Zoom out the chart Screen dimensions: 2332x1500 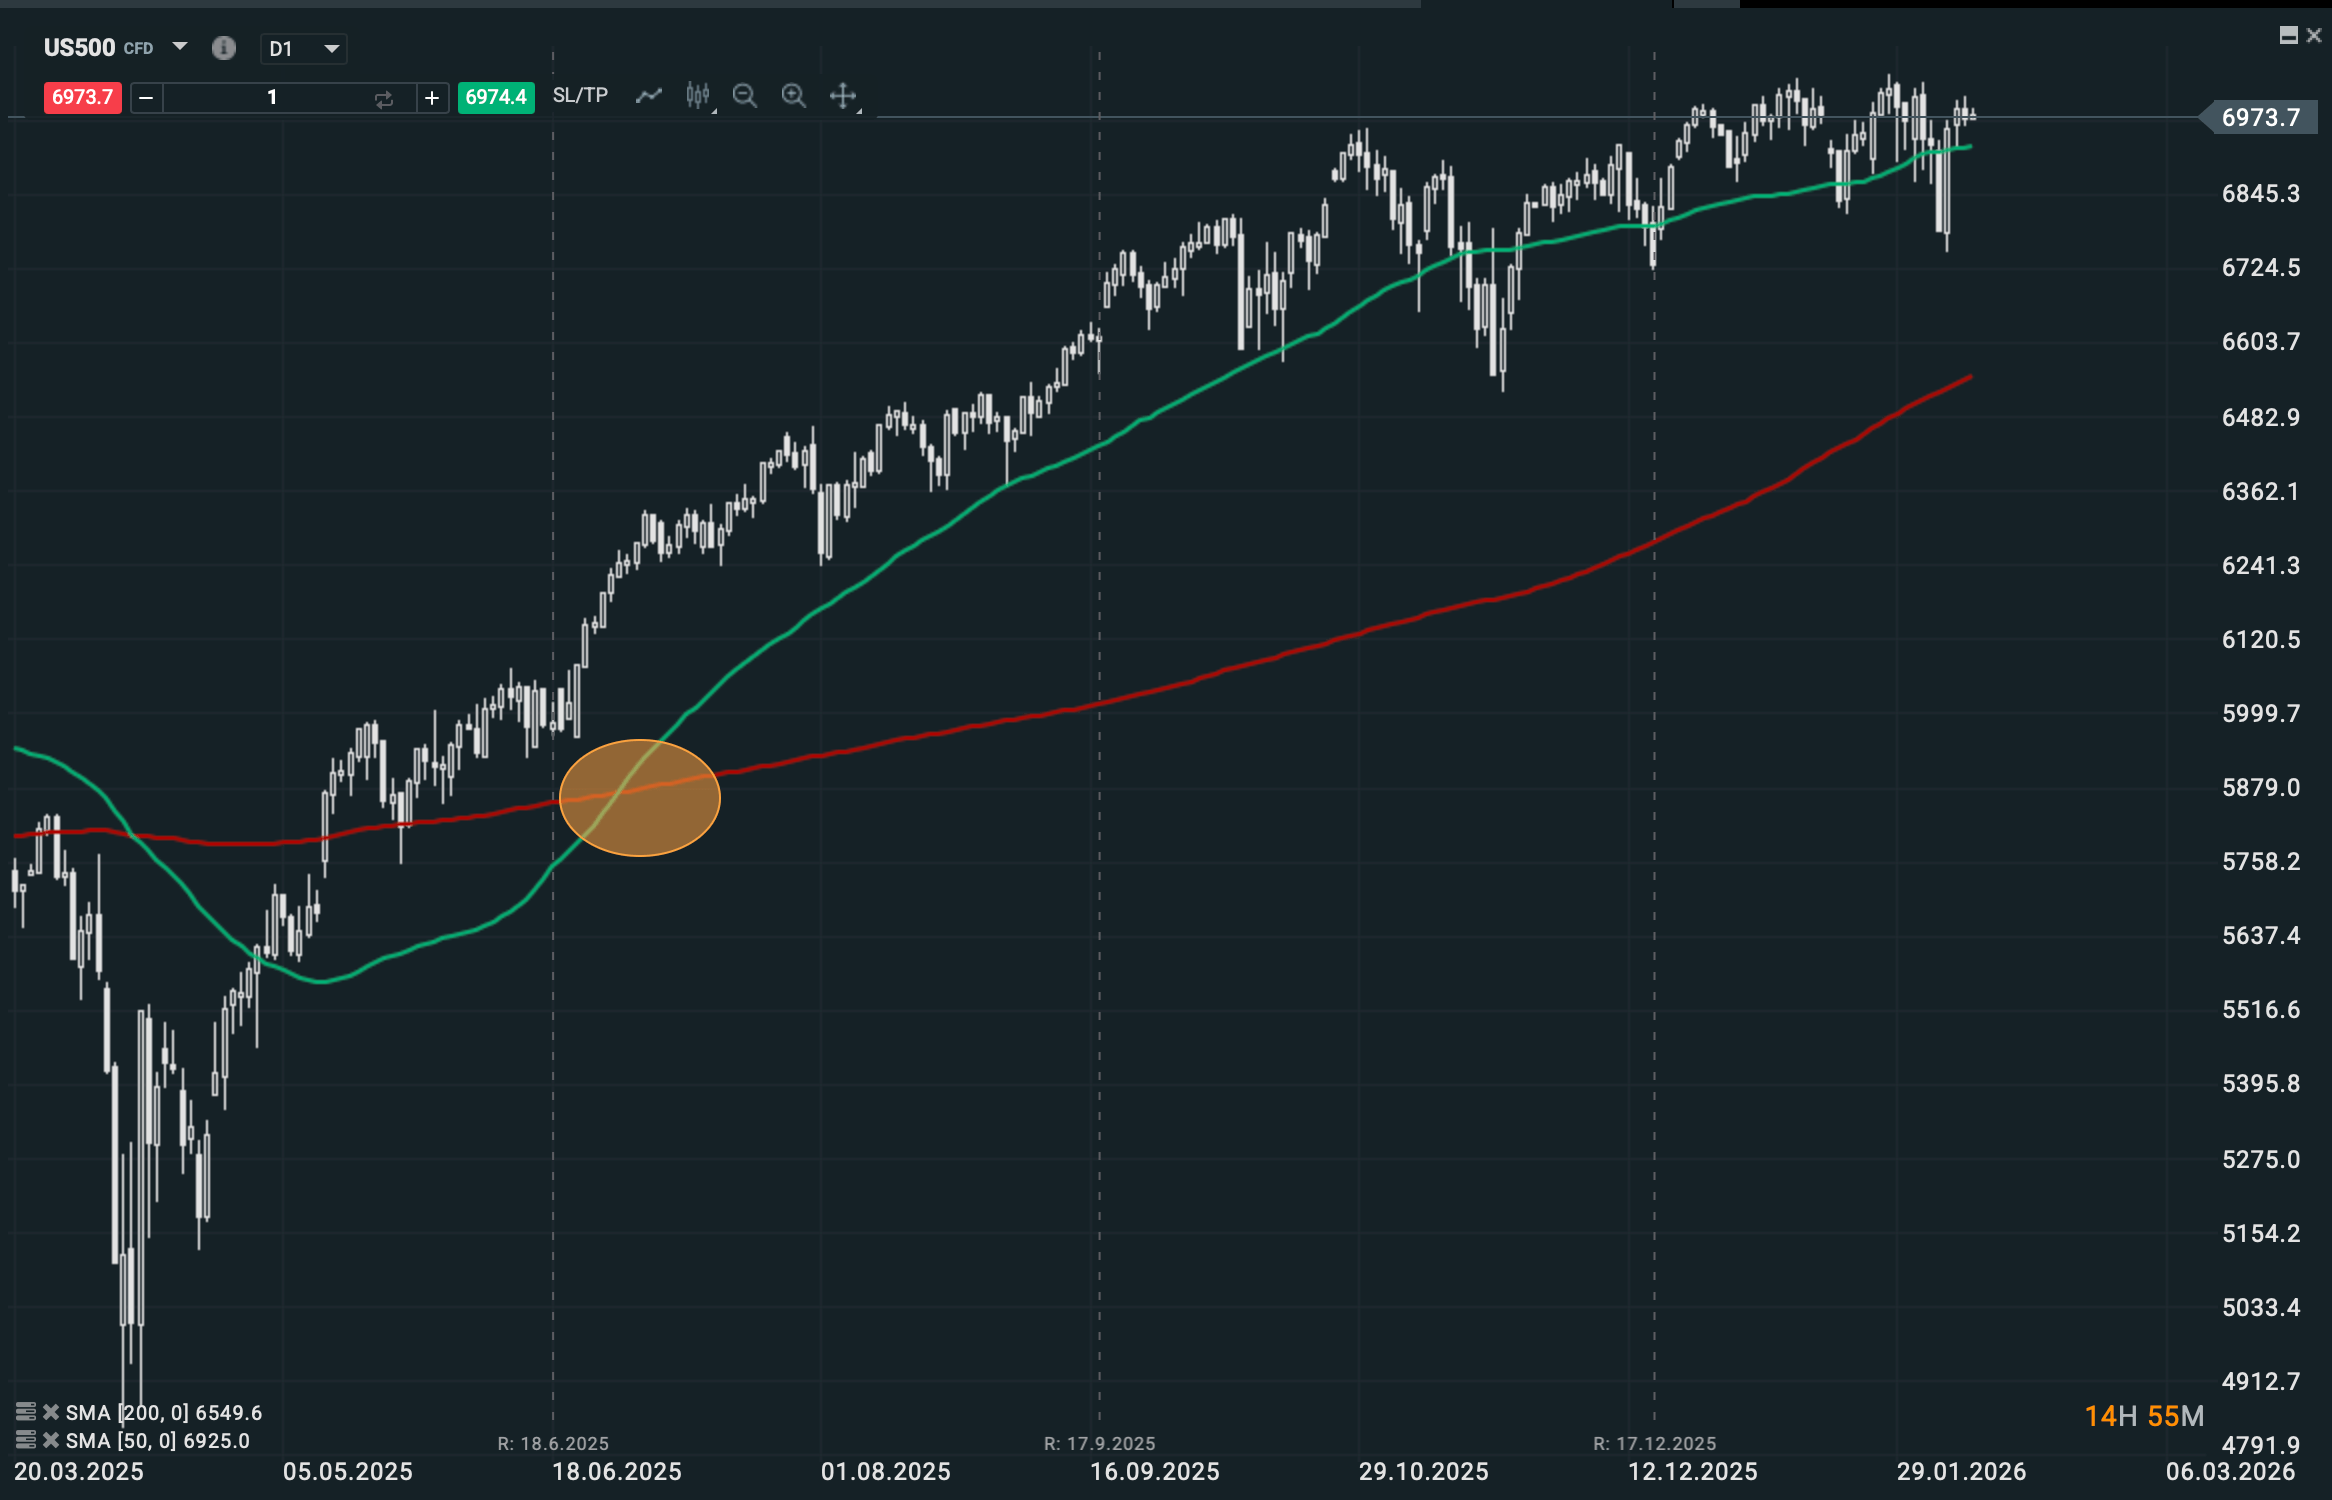[745, 96]
